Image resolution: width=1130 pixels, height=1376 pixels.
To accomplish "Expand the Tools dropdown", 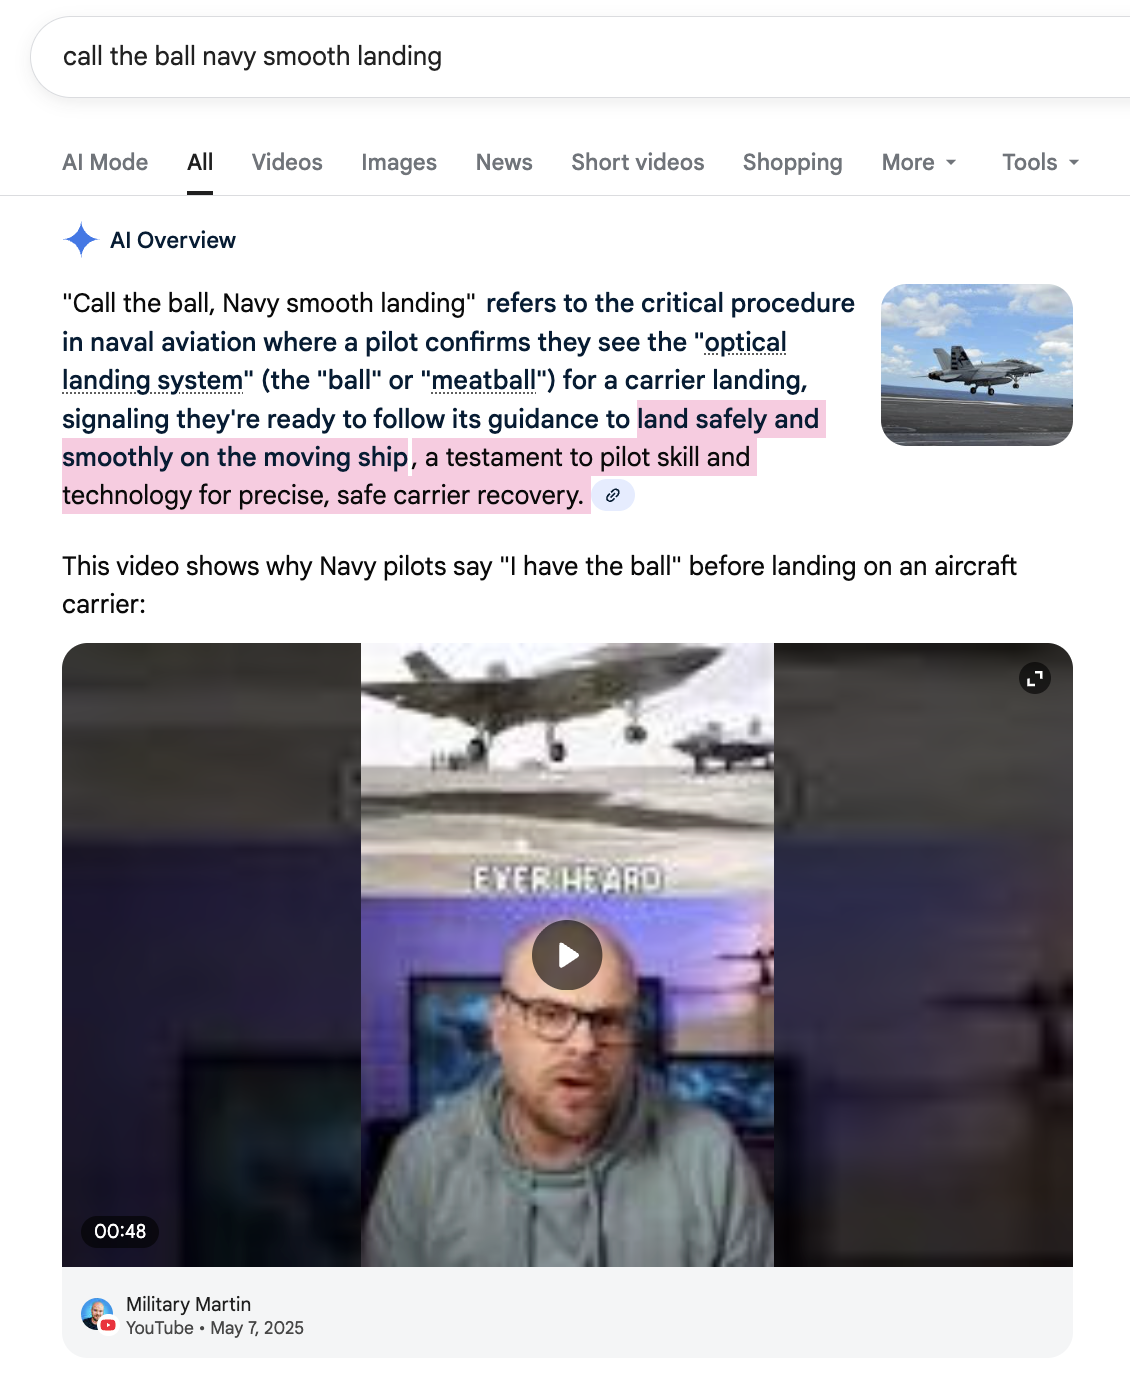I will pos(1041,162).
